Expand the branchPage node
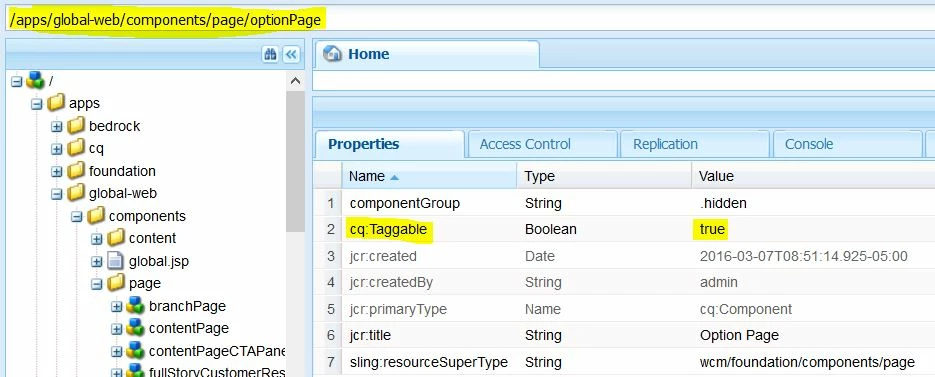This screenshot has height=377, width=935. (117, 307)
